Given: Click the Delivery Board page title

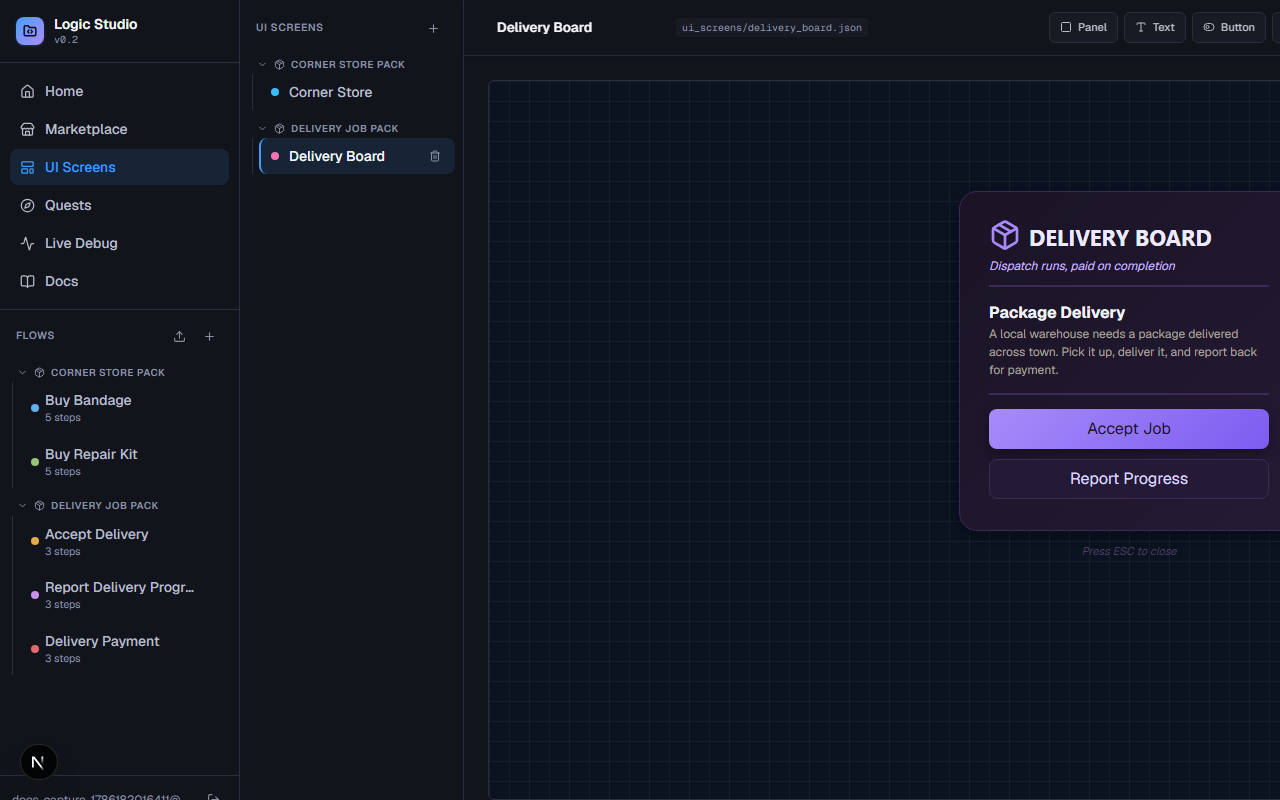Looking at the screenshot, I should [544, 27].
